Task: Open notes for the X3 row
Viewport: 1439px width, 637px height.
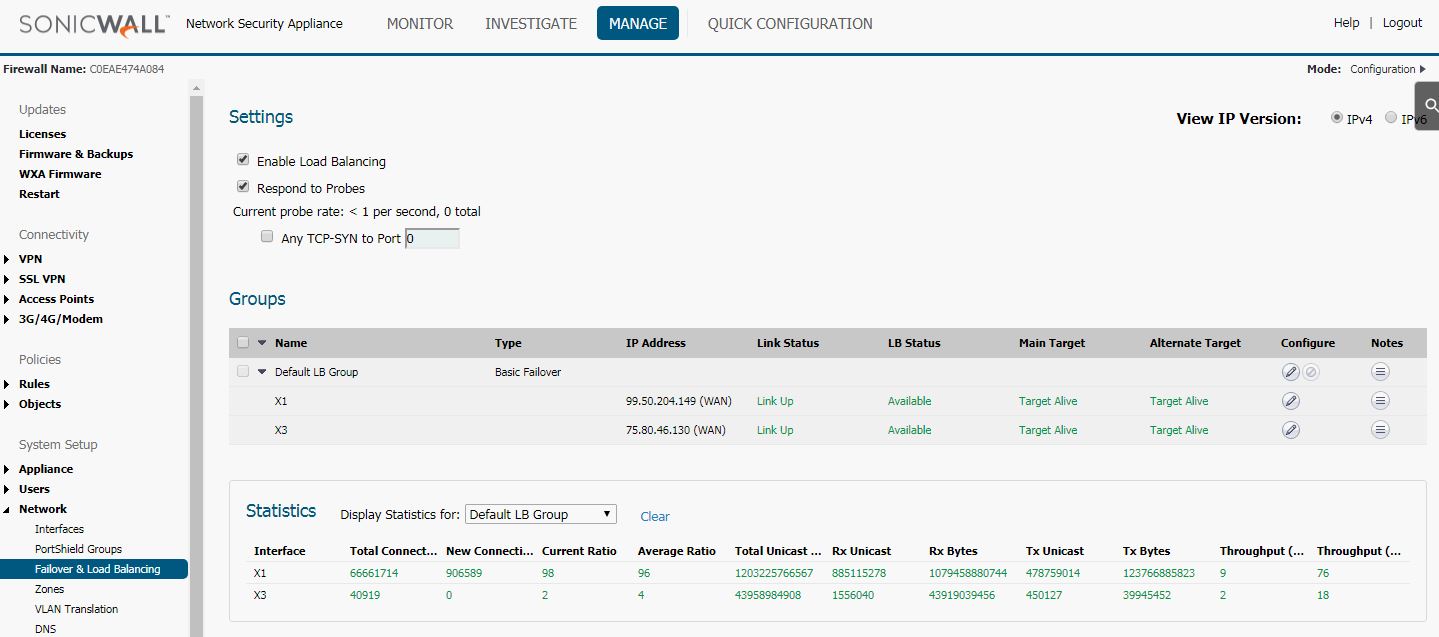Action: [1380, 430]
